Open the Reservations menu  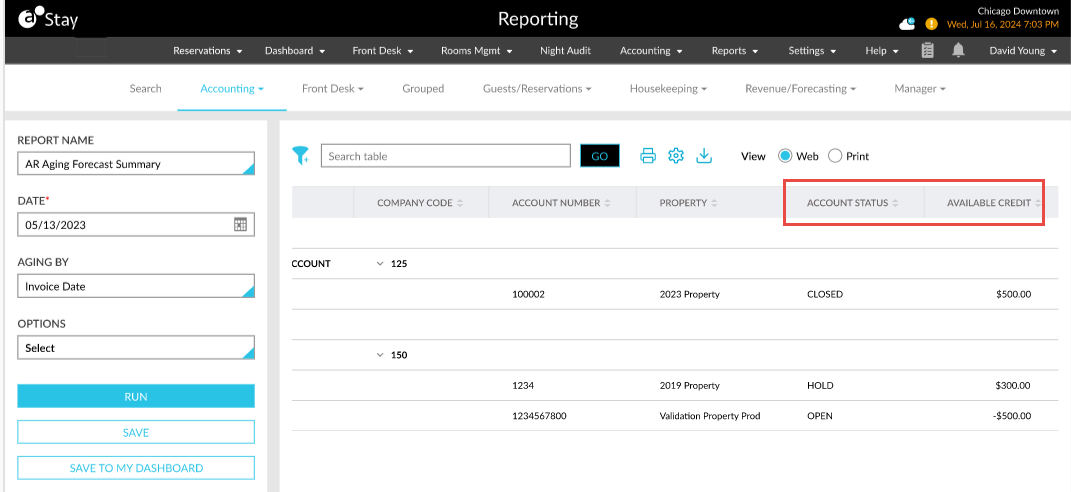click(x=208, y=51)
